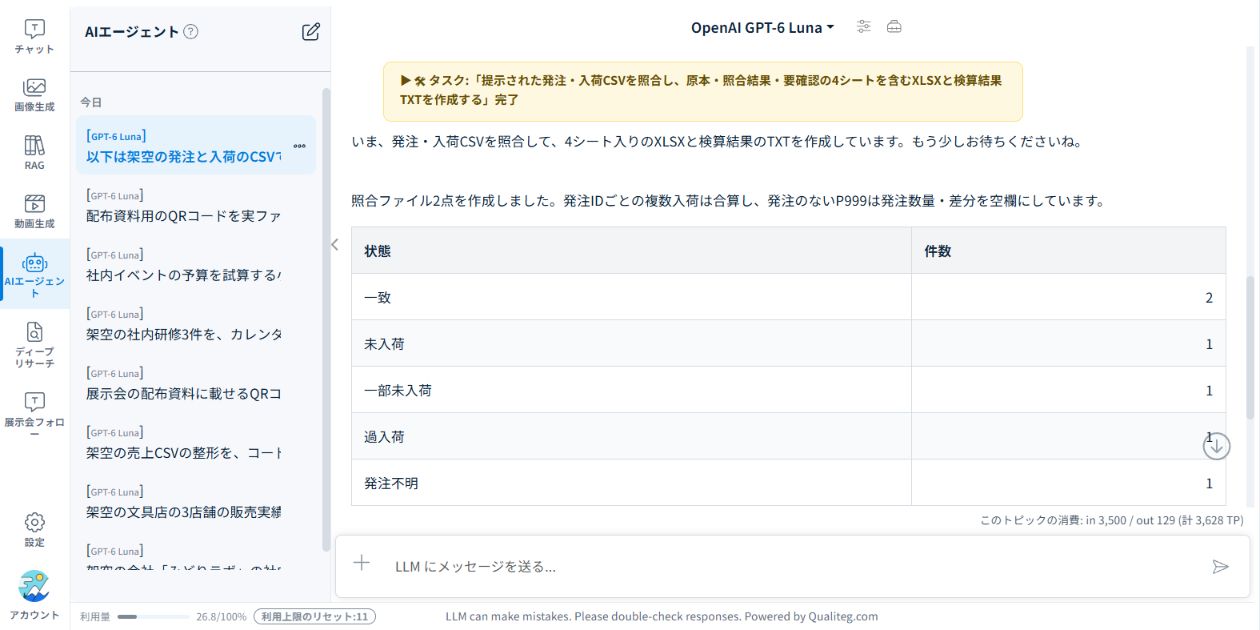This screenshot has width=1260, height=630.
Task: Open the チャット section
Action: 34,37
